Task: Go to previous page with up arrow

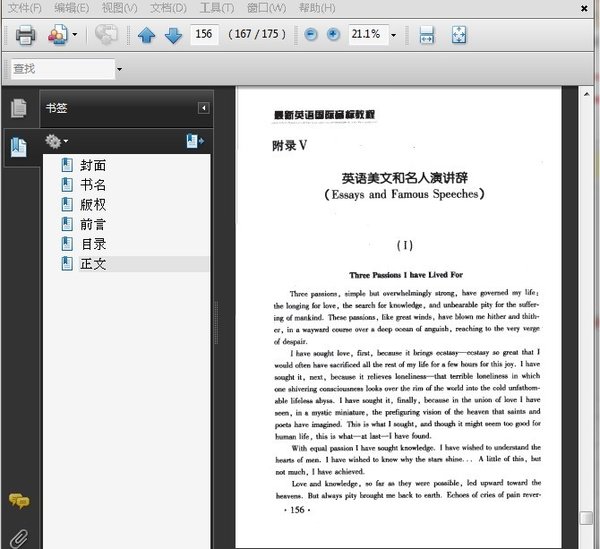Action: coord(147,35)
